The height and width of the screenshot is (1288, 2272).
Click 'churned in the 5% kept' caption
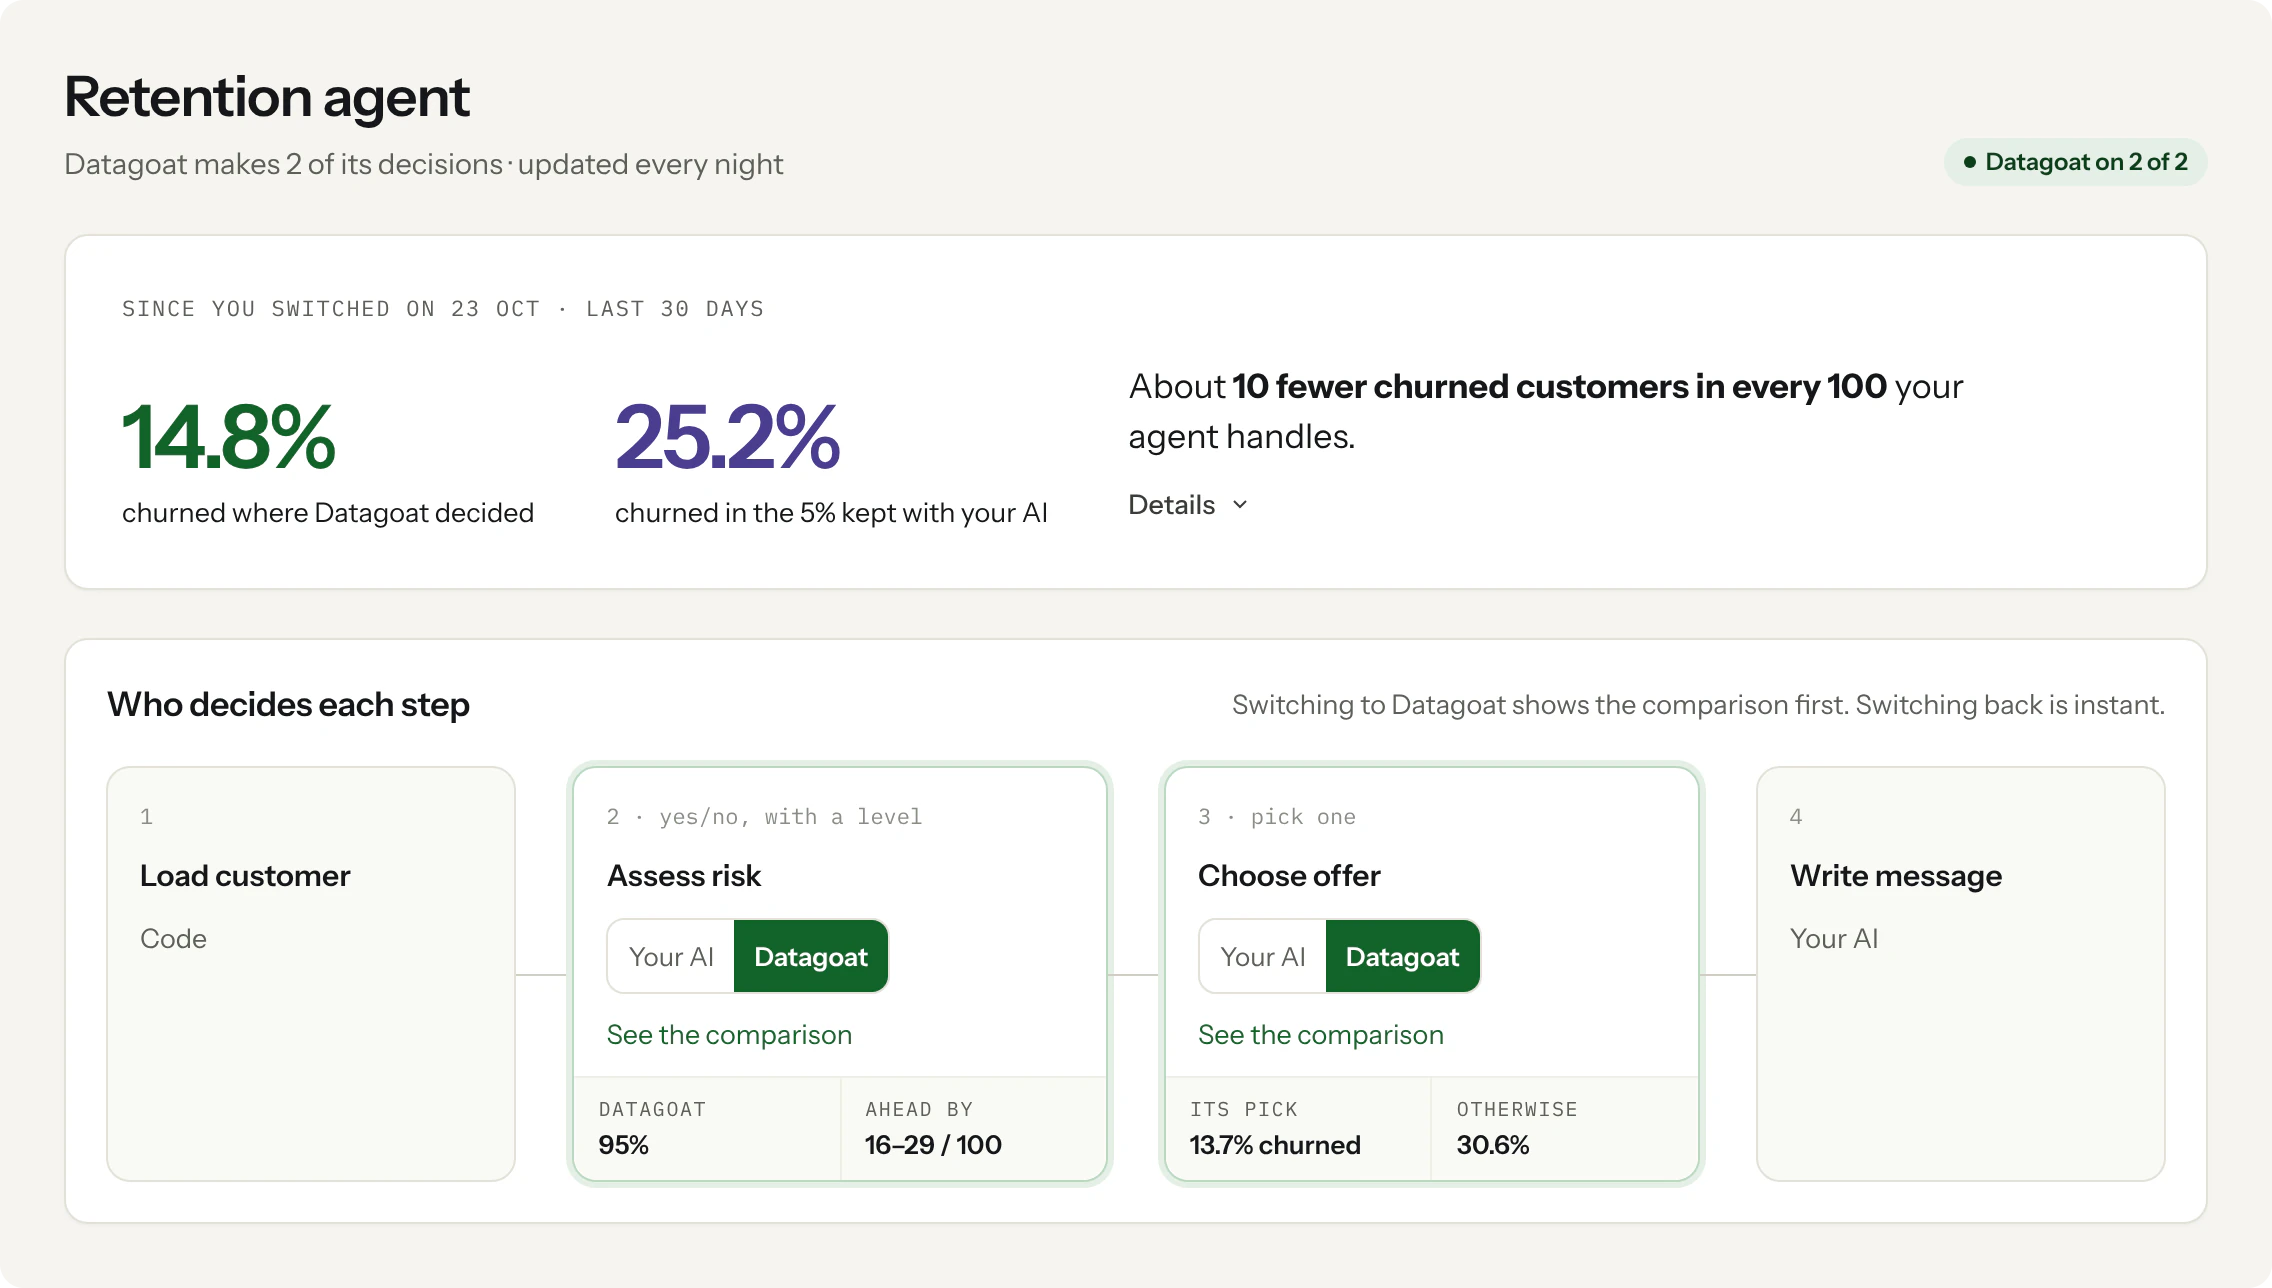831,513
